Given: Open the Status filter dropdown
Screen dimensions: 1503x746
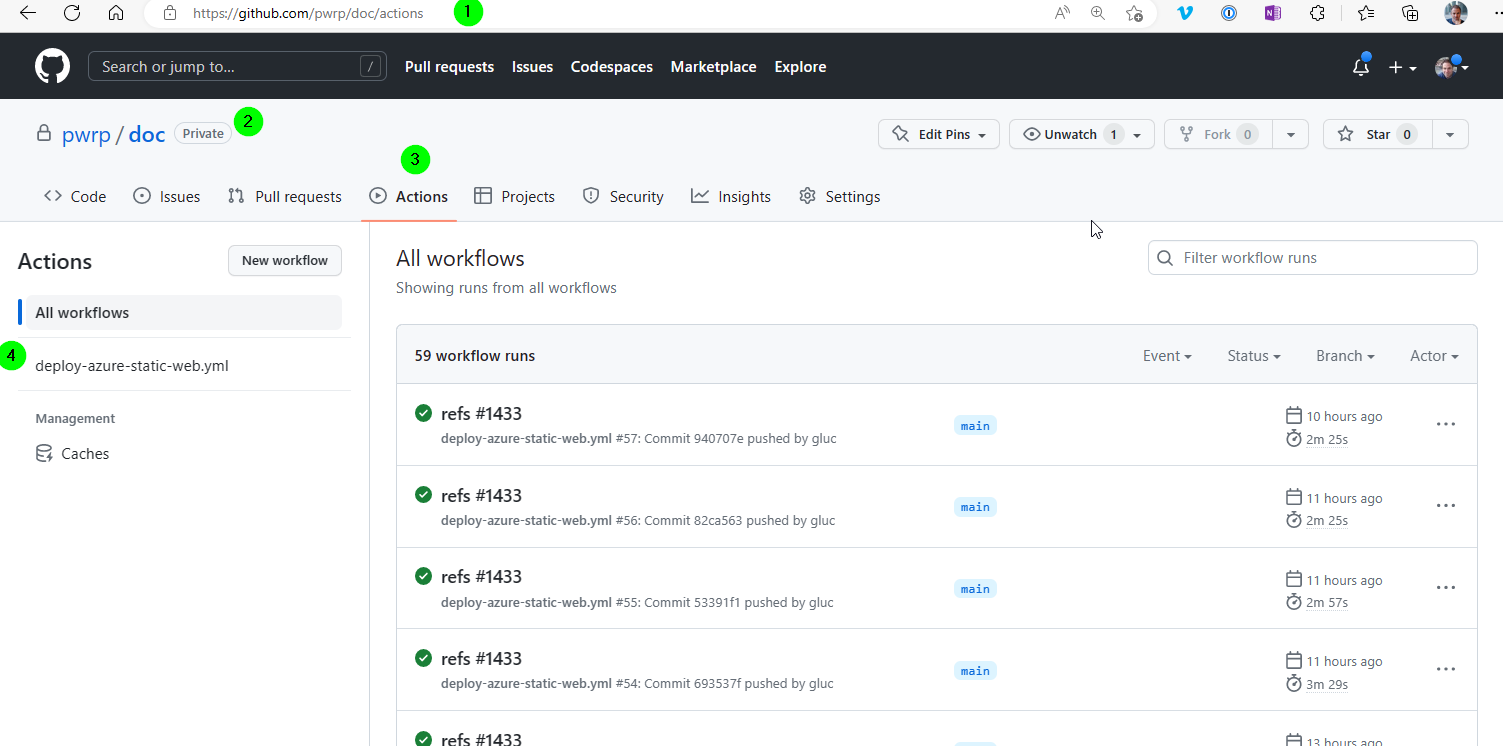Looking at the screenshot, I should 1254,356.
